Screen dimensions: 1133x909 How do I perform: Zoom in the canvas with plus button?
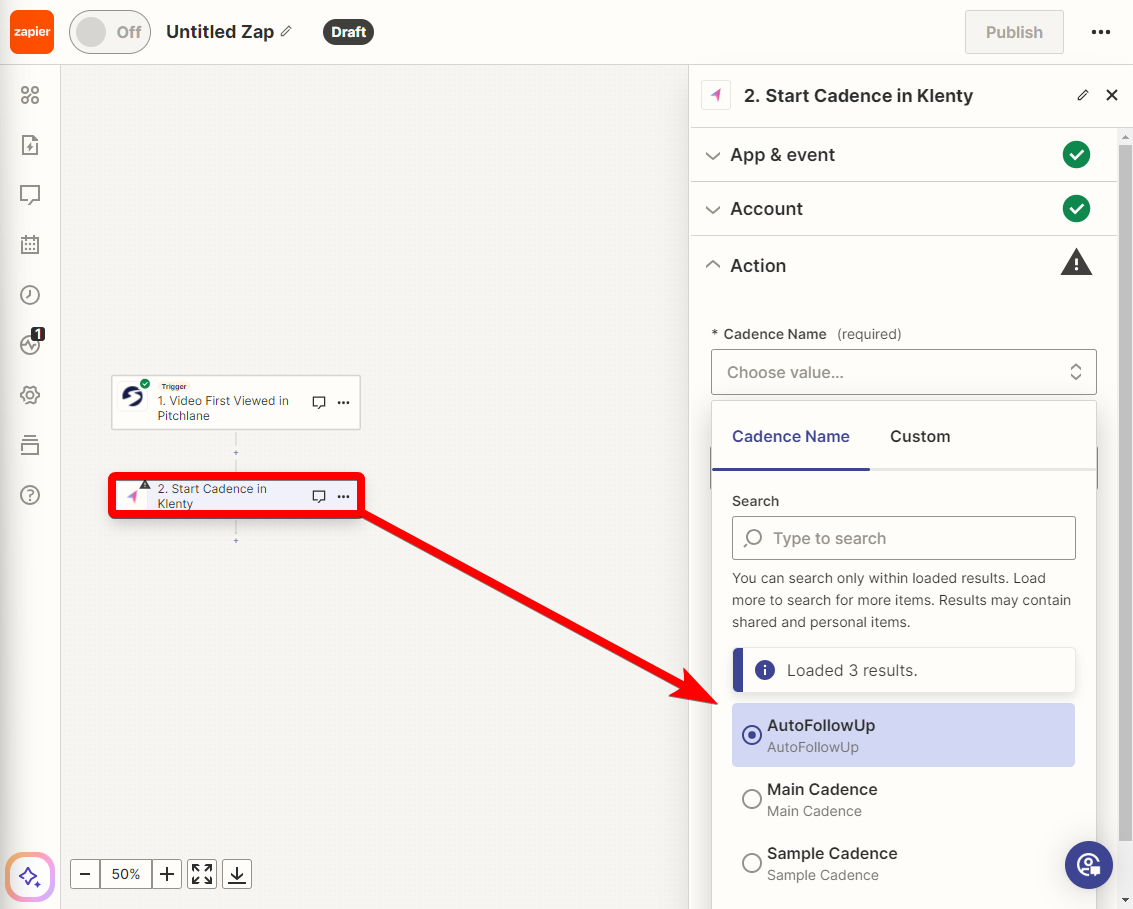click(167, 874)
